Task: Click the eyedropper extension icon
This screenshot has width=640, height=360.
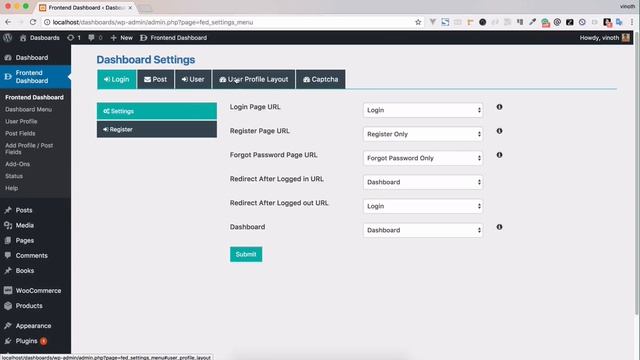Action: point(532,22)
